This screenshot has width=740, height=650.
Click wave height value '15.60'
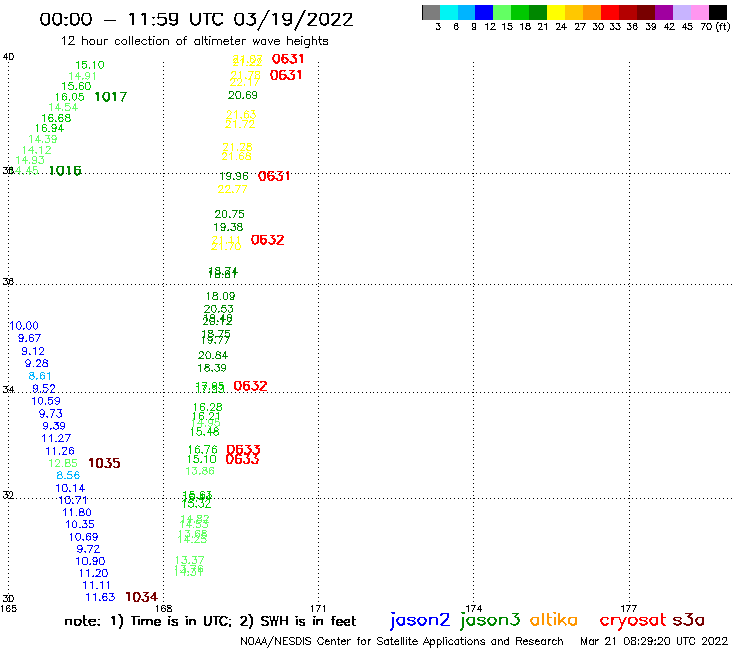(76, 86)
